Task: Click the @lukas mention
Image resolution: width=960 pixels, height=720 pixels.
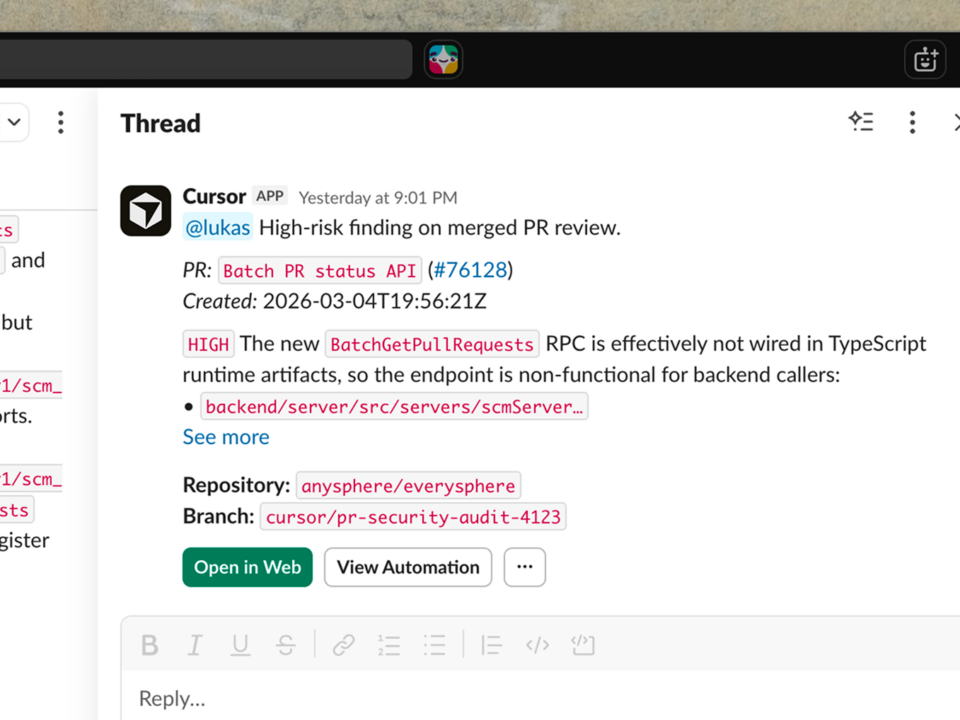Action: click(x=217, y=228)
